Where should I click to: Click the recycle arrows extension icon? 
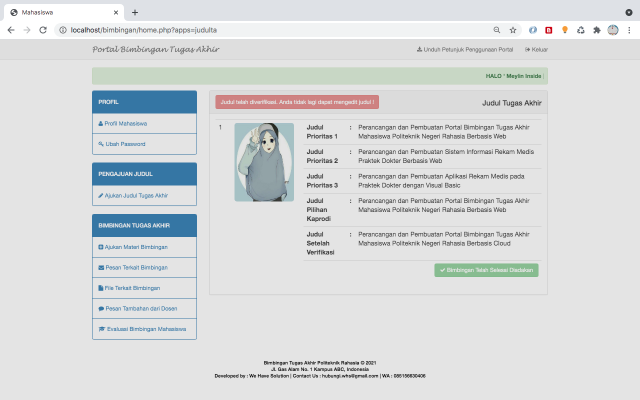(582, 30)
